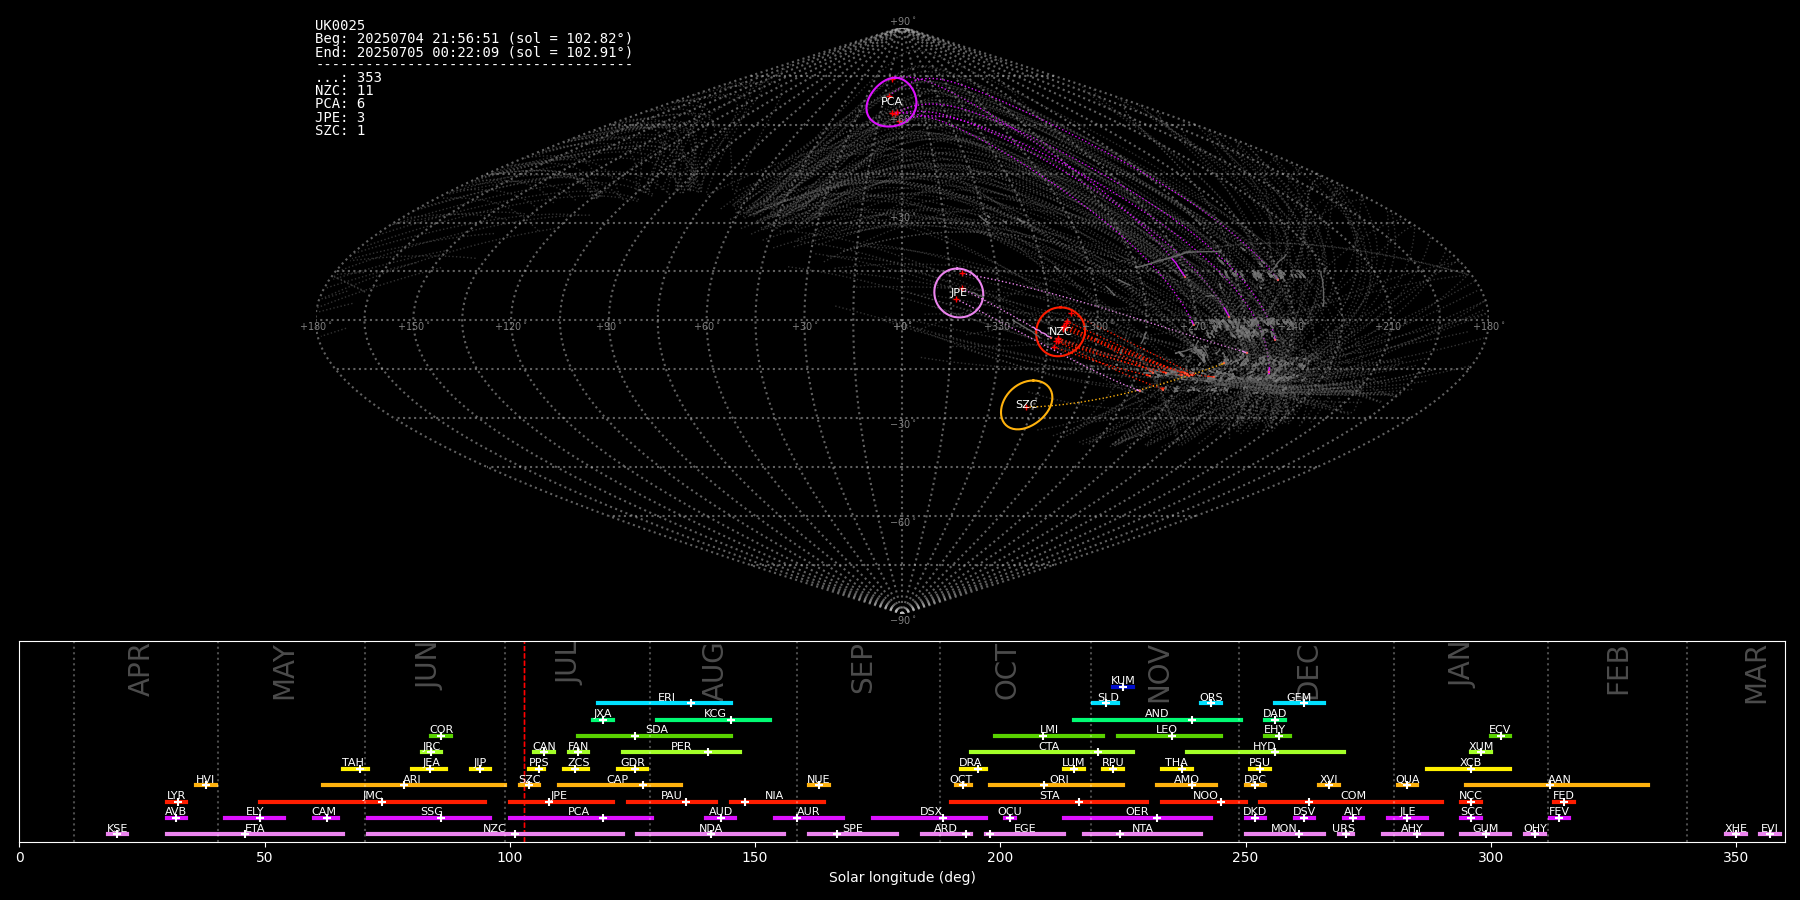Click the QUA shower label in timeline
This screenshot has height=900, width=1800.
(1408, 780)
